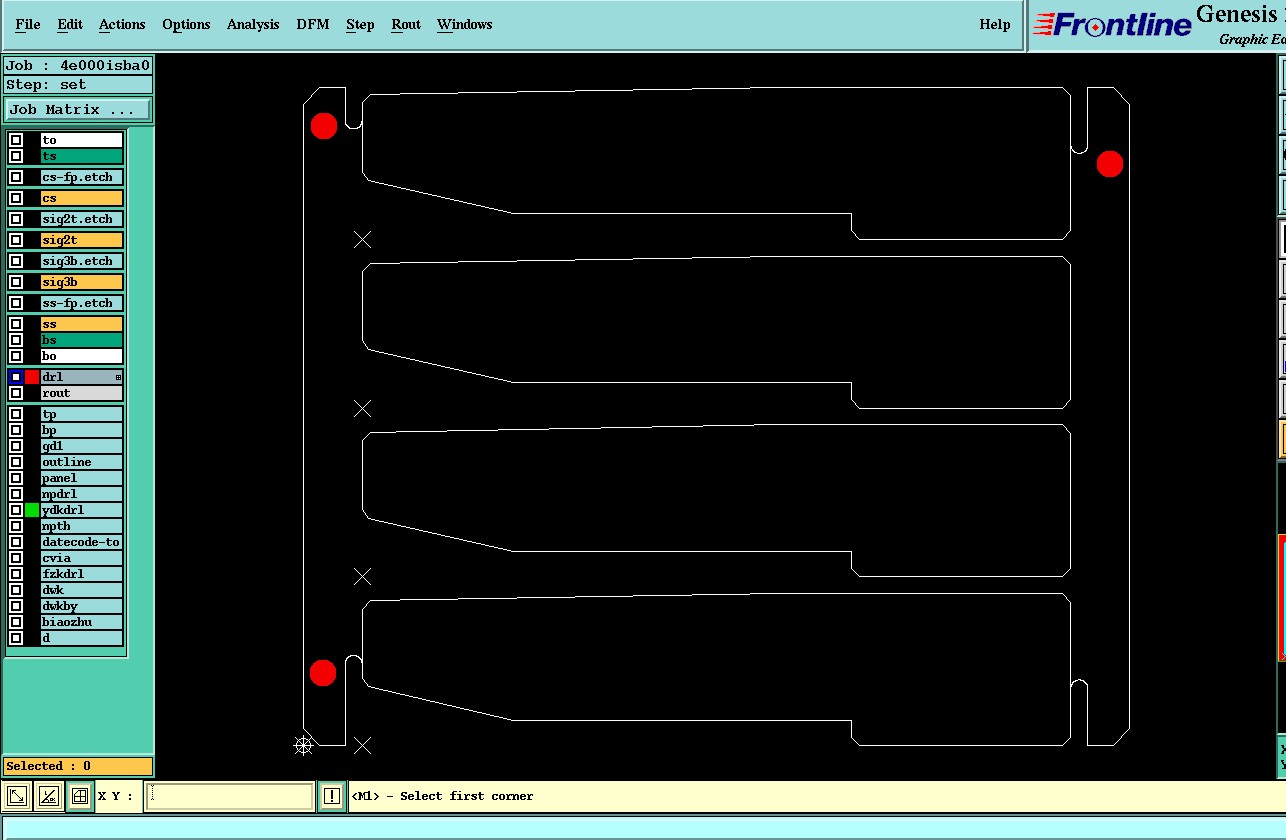Toggle the checkbox for the drl layer
1286x840 pixels.
click(x=16, y=377)
